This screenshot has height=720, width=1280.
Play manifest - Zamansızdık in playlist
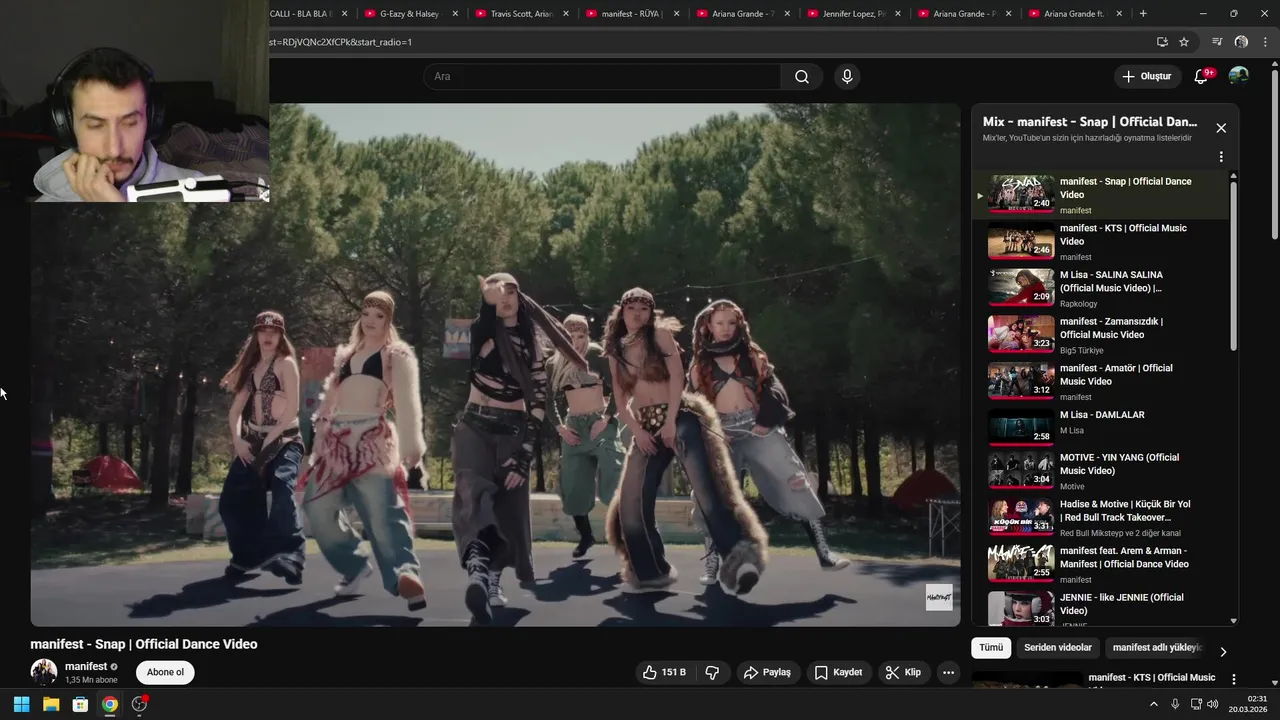click(x=1100, y=335)
